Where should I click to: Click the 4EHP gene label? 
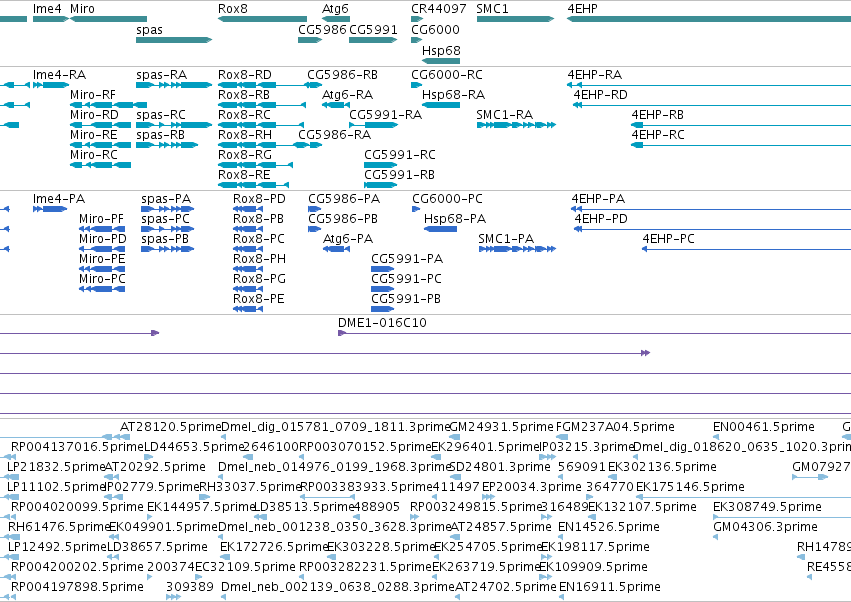point(582,9)
